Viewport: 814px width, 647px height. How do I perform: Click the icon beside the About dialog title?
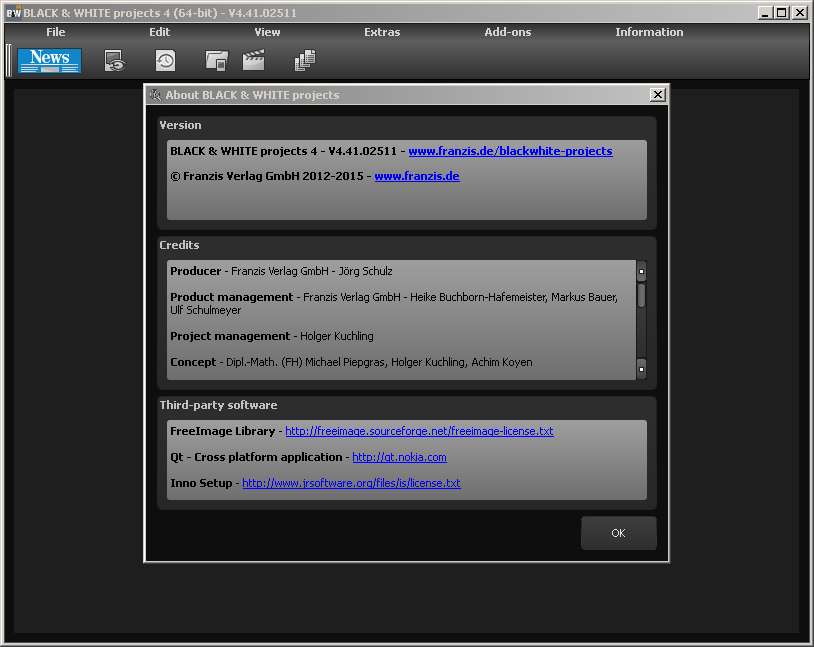[155, 95]
